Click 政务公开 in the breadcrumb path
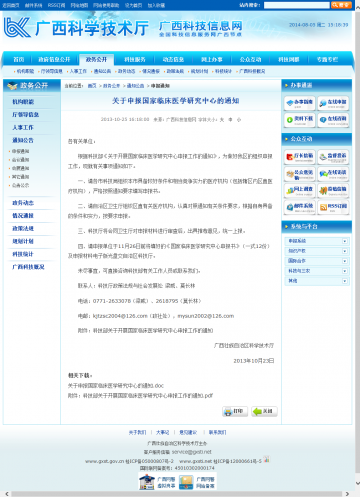360x497 pixels. coord(111,86)
